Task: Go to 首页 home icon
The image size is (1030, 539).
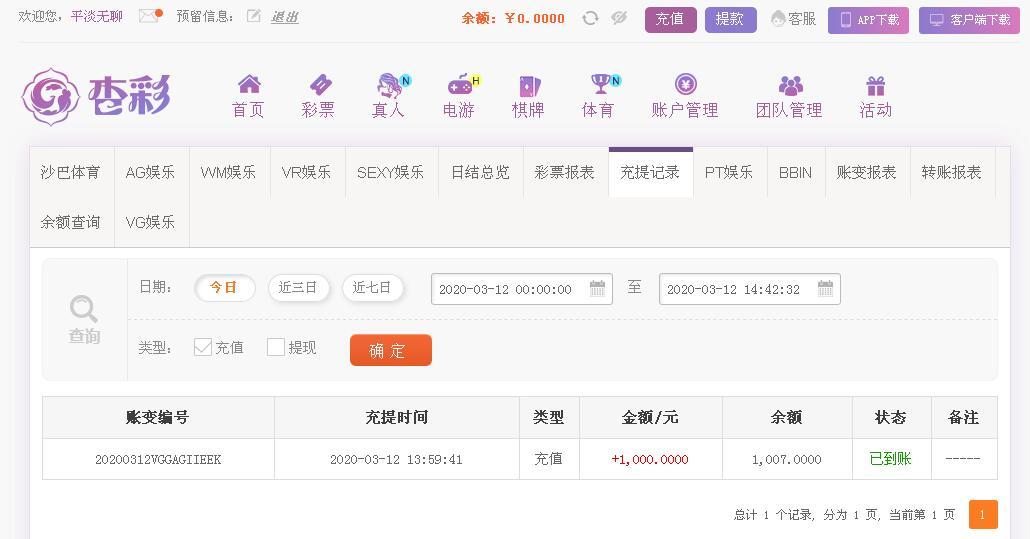Action: coord(249,84)
